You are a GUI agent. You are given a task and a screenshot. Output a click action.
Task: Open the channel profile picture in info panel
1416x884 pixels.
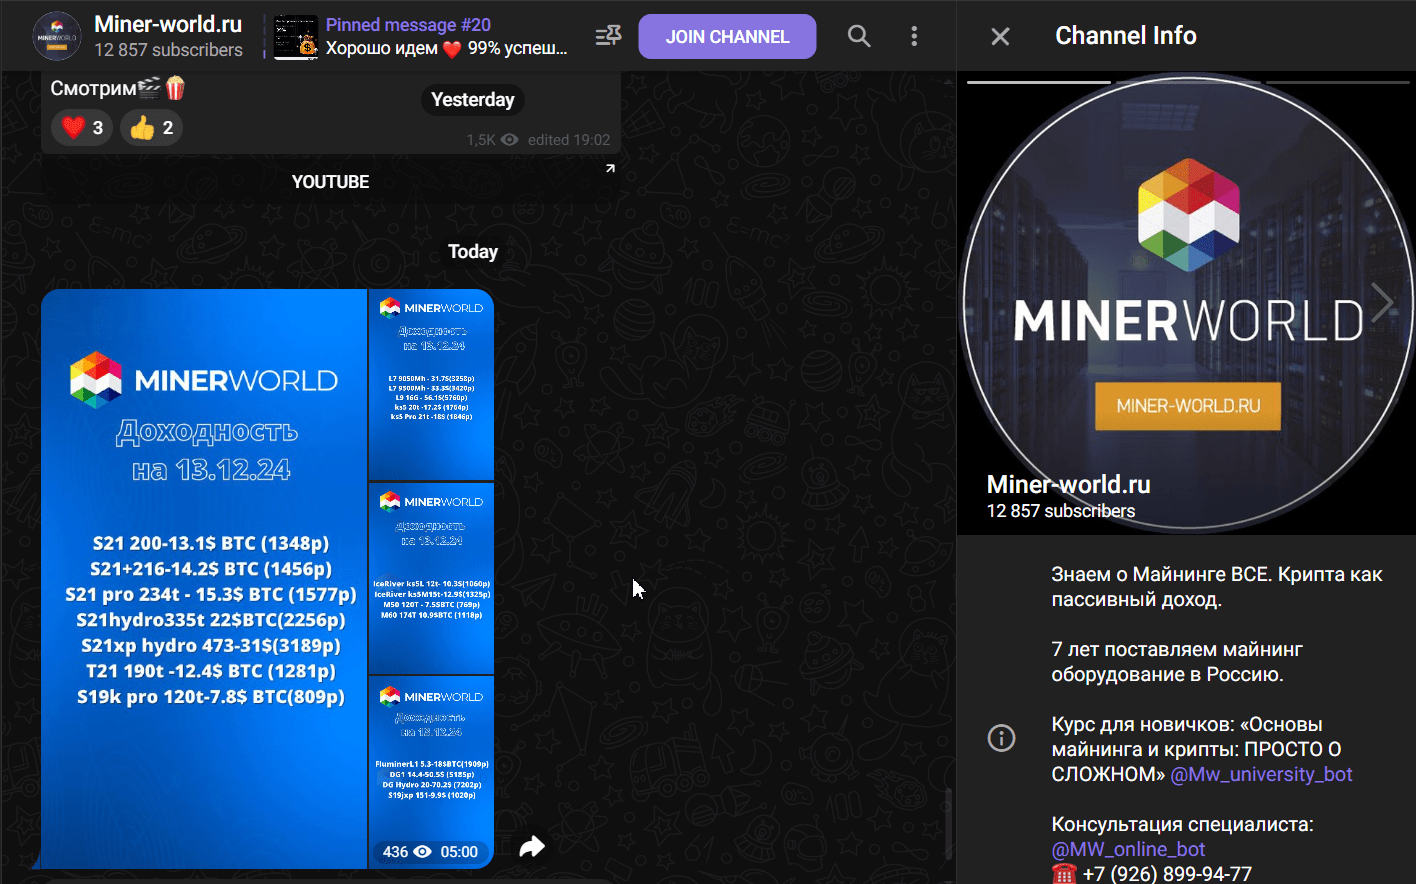click(x=1186, y=303)
